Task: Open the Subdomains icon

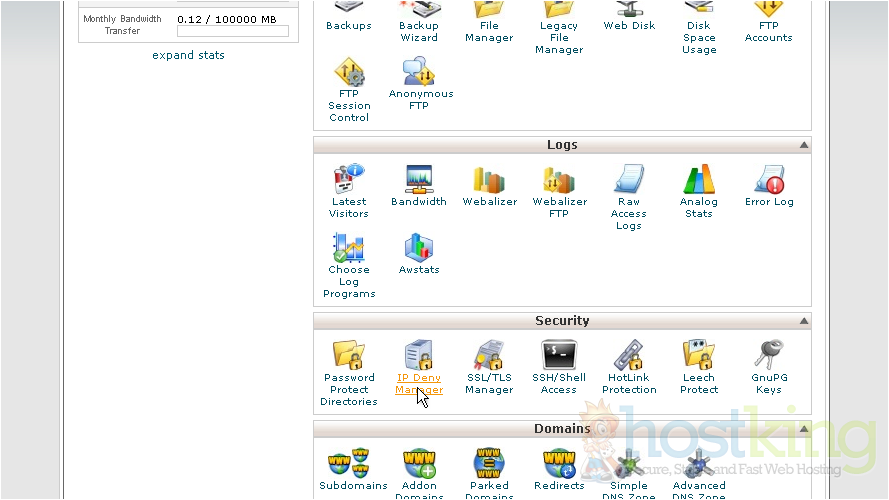Action: [x=353, y=463]
